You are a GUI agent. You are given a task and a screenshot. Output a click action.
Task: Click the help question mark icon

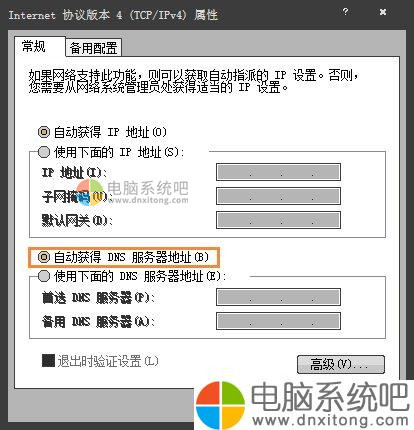[345, 12]
